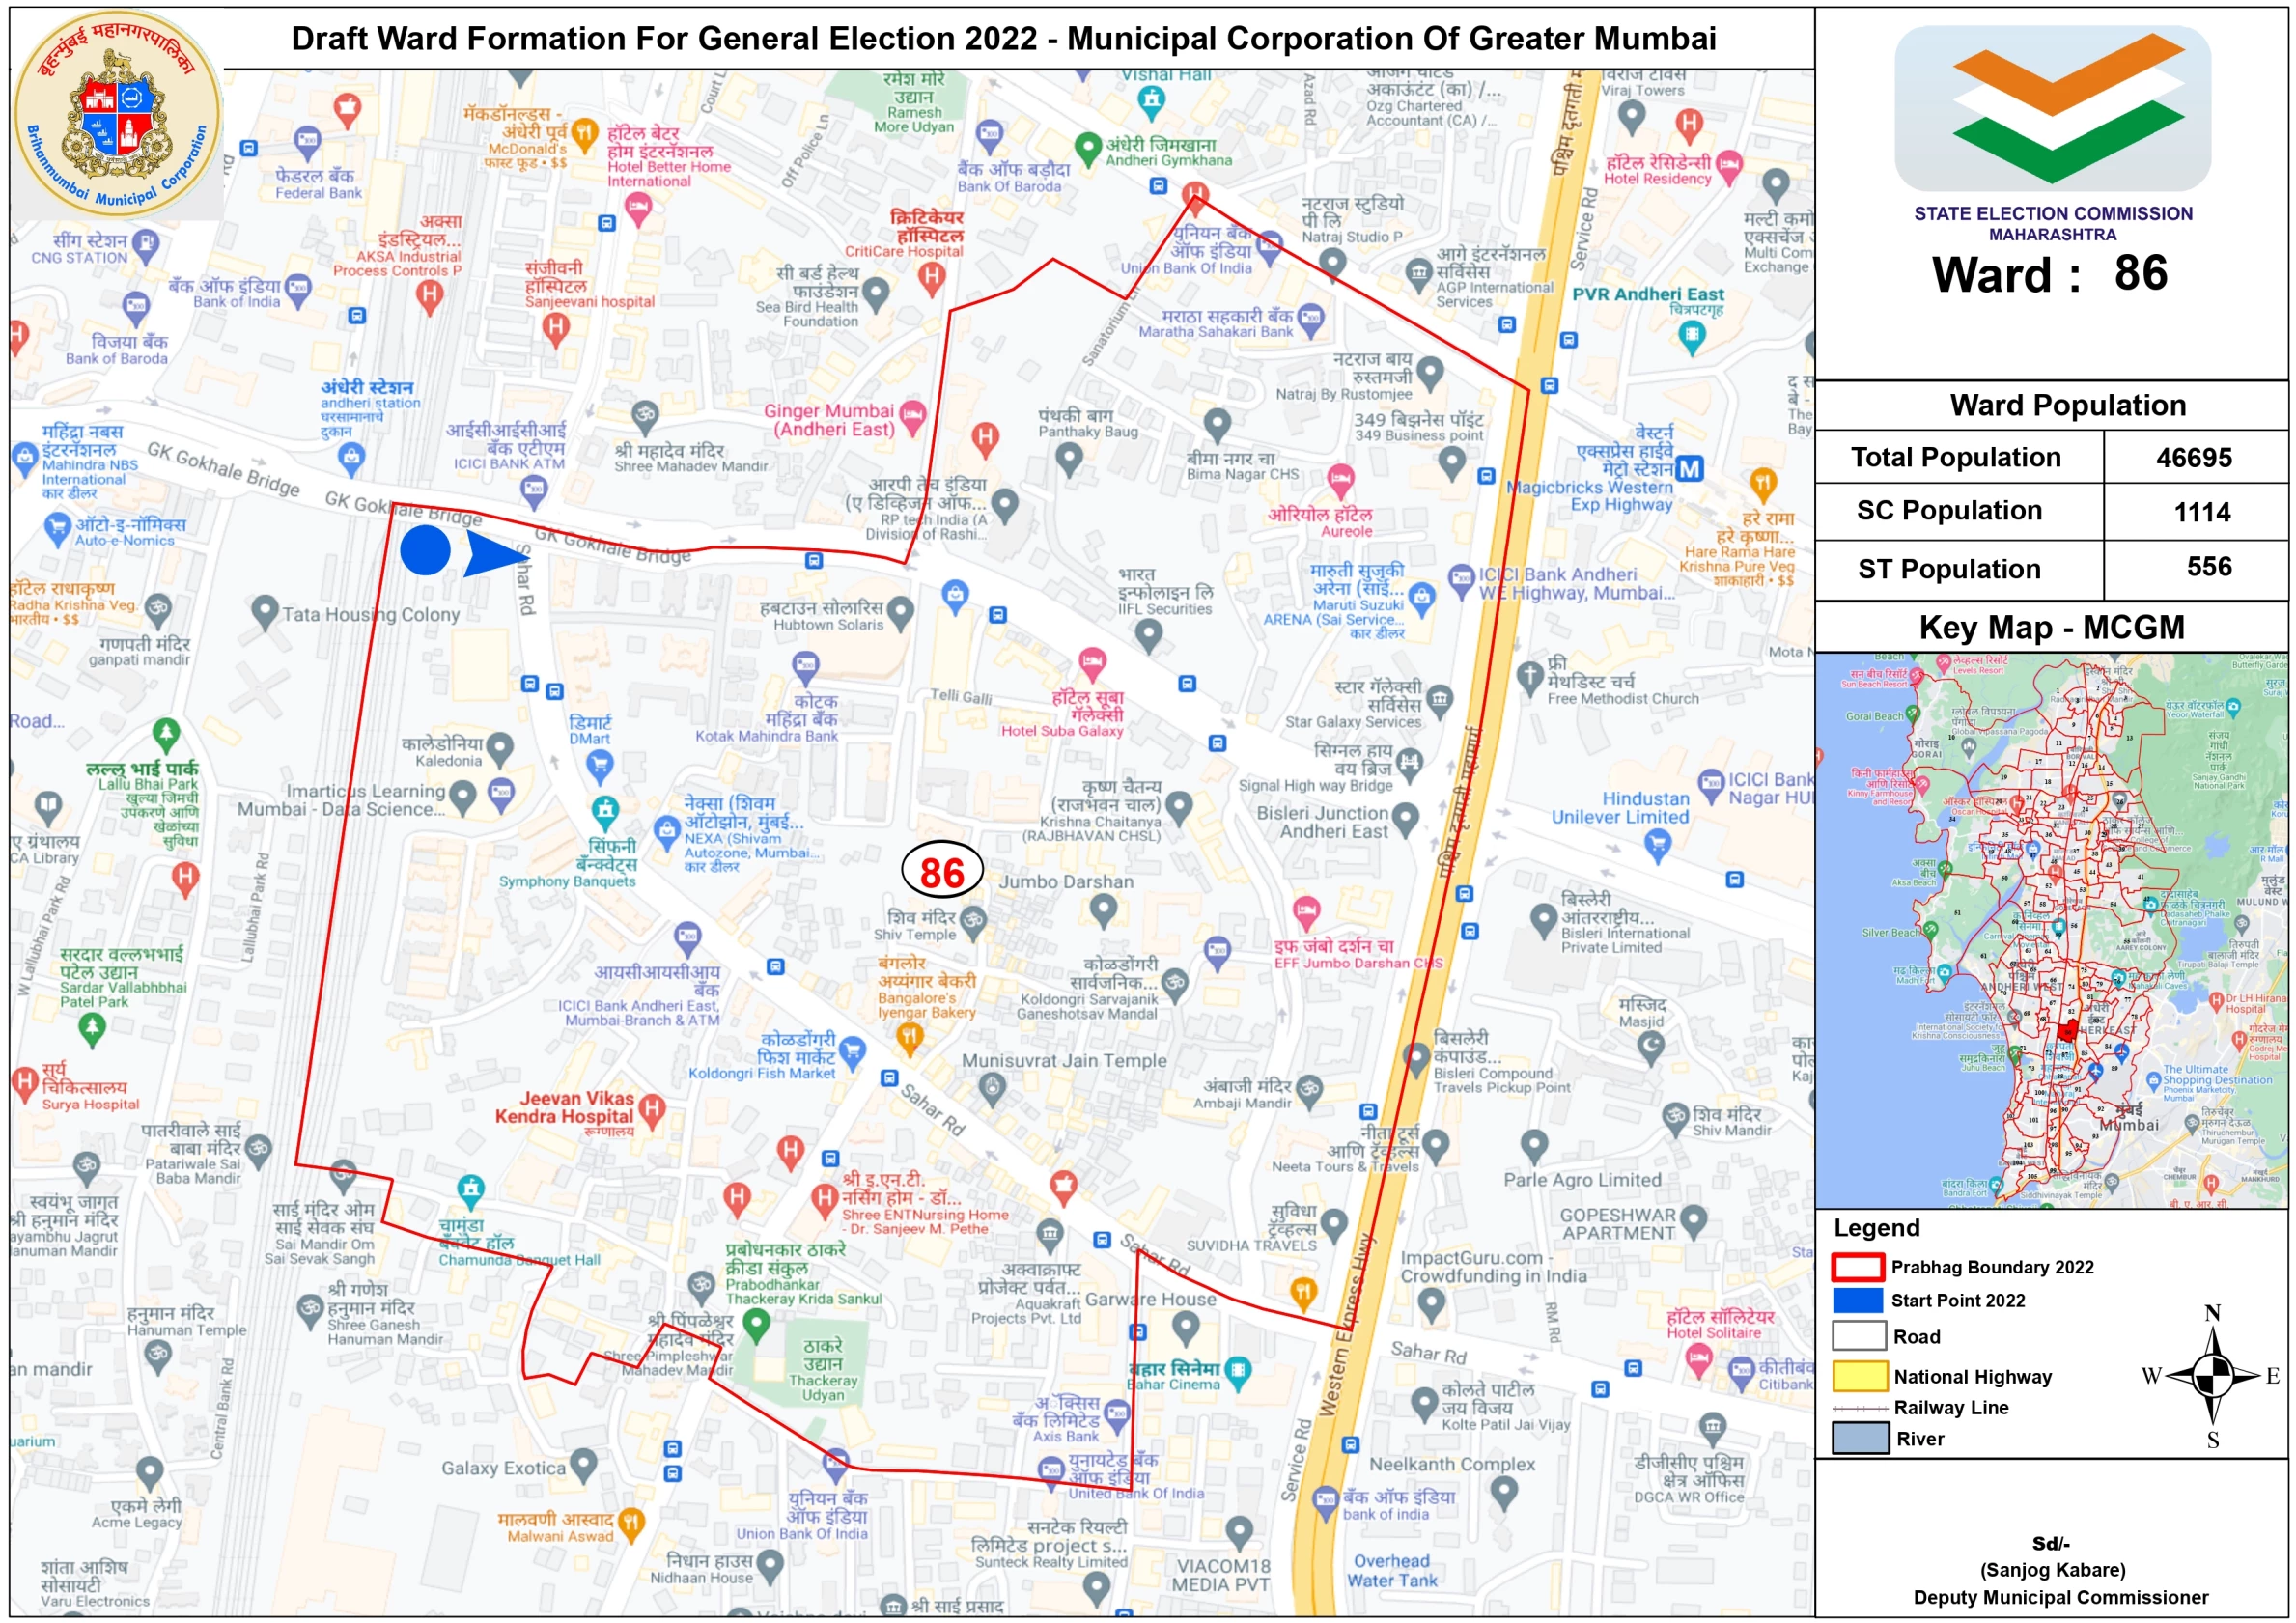Image resolution: width=2296 pixels, height=1623 pixels.
Task: Click the State Election Commission Maharashtra logo
Action: (x=2051, y=108)
